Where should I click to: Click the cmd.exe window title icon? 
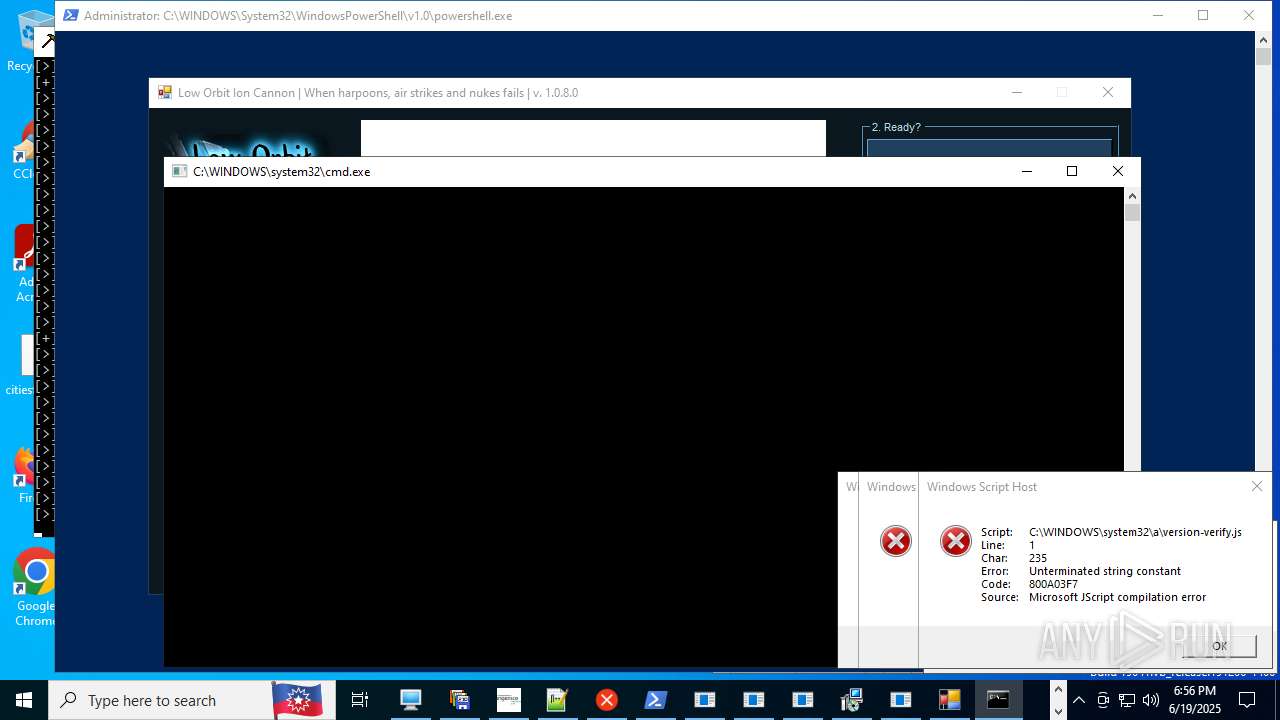tap(179, 171)
